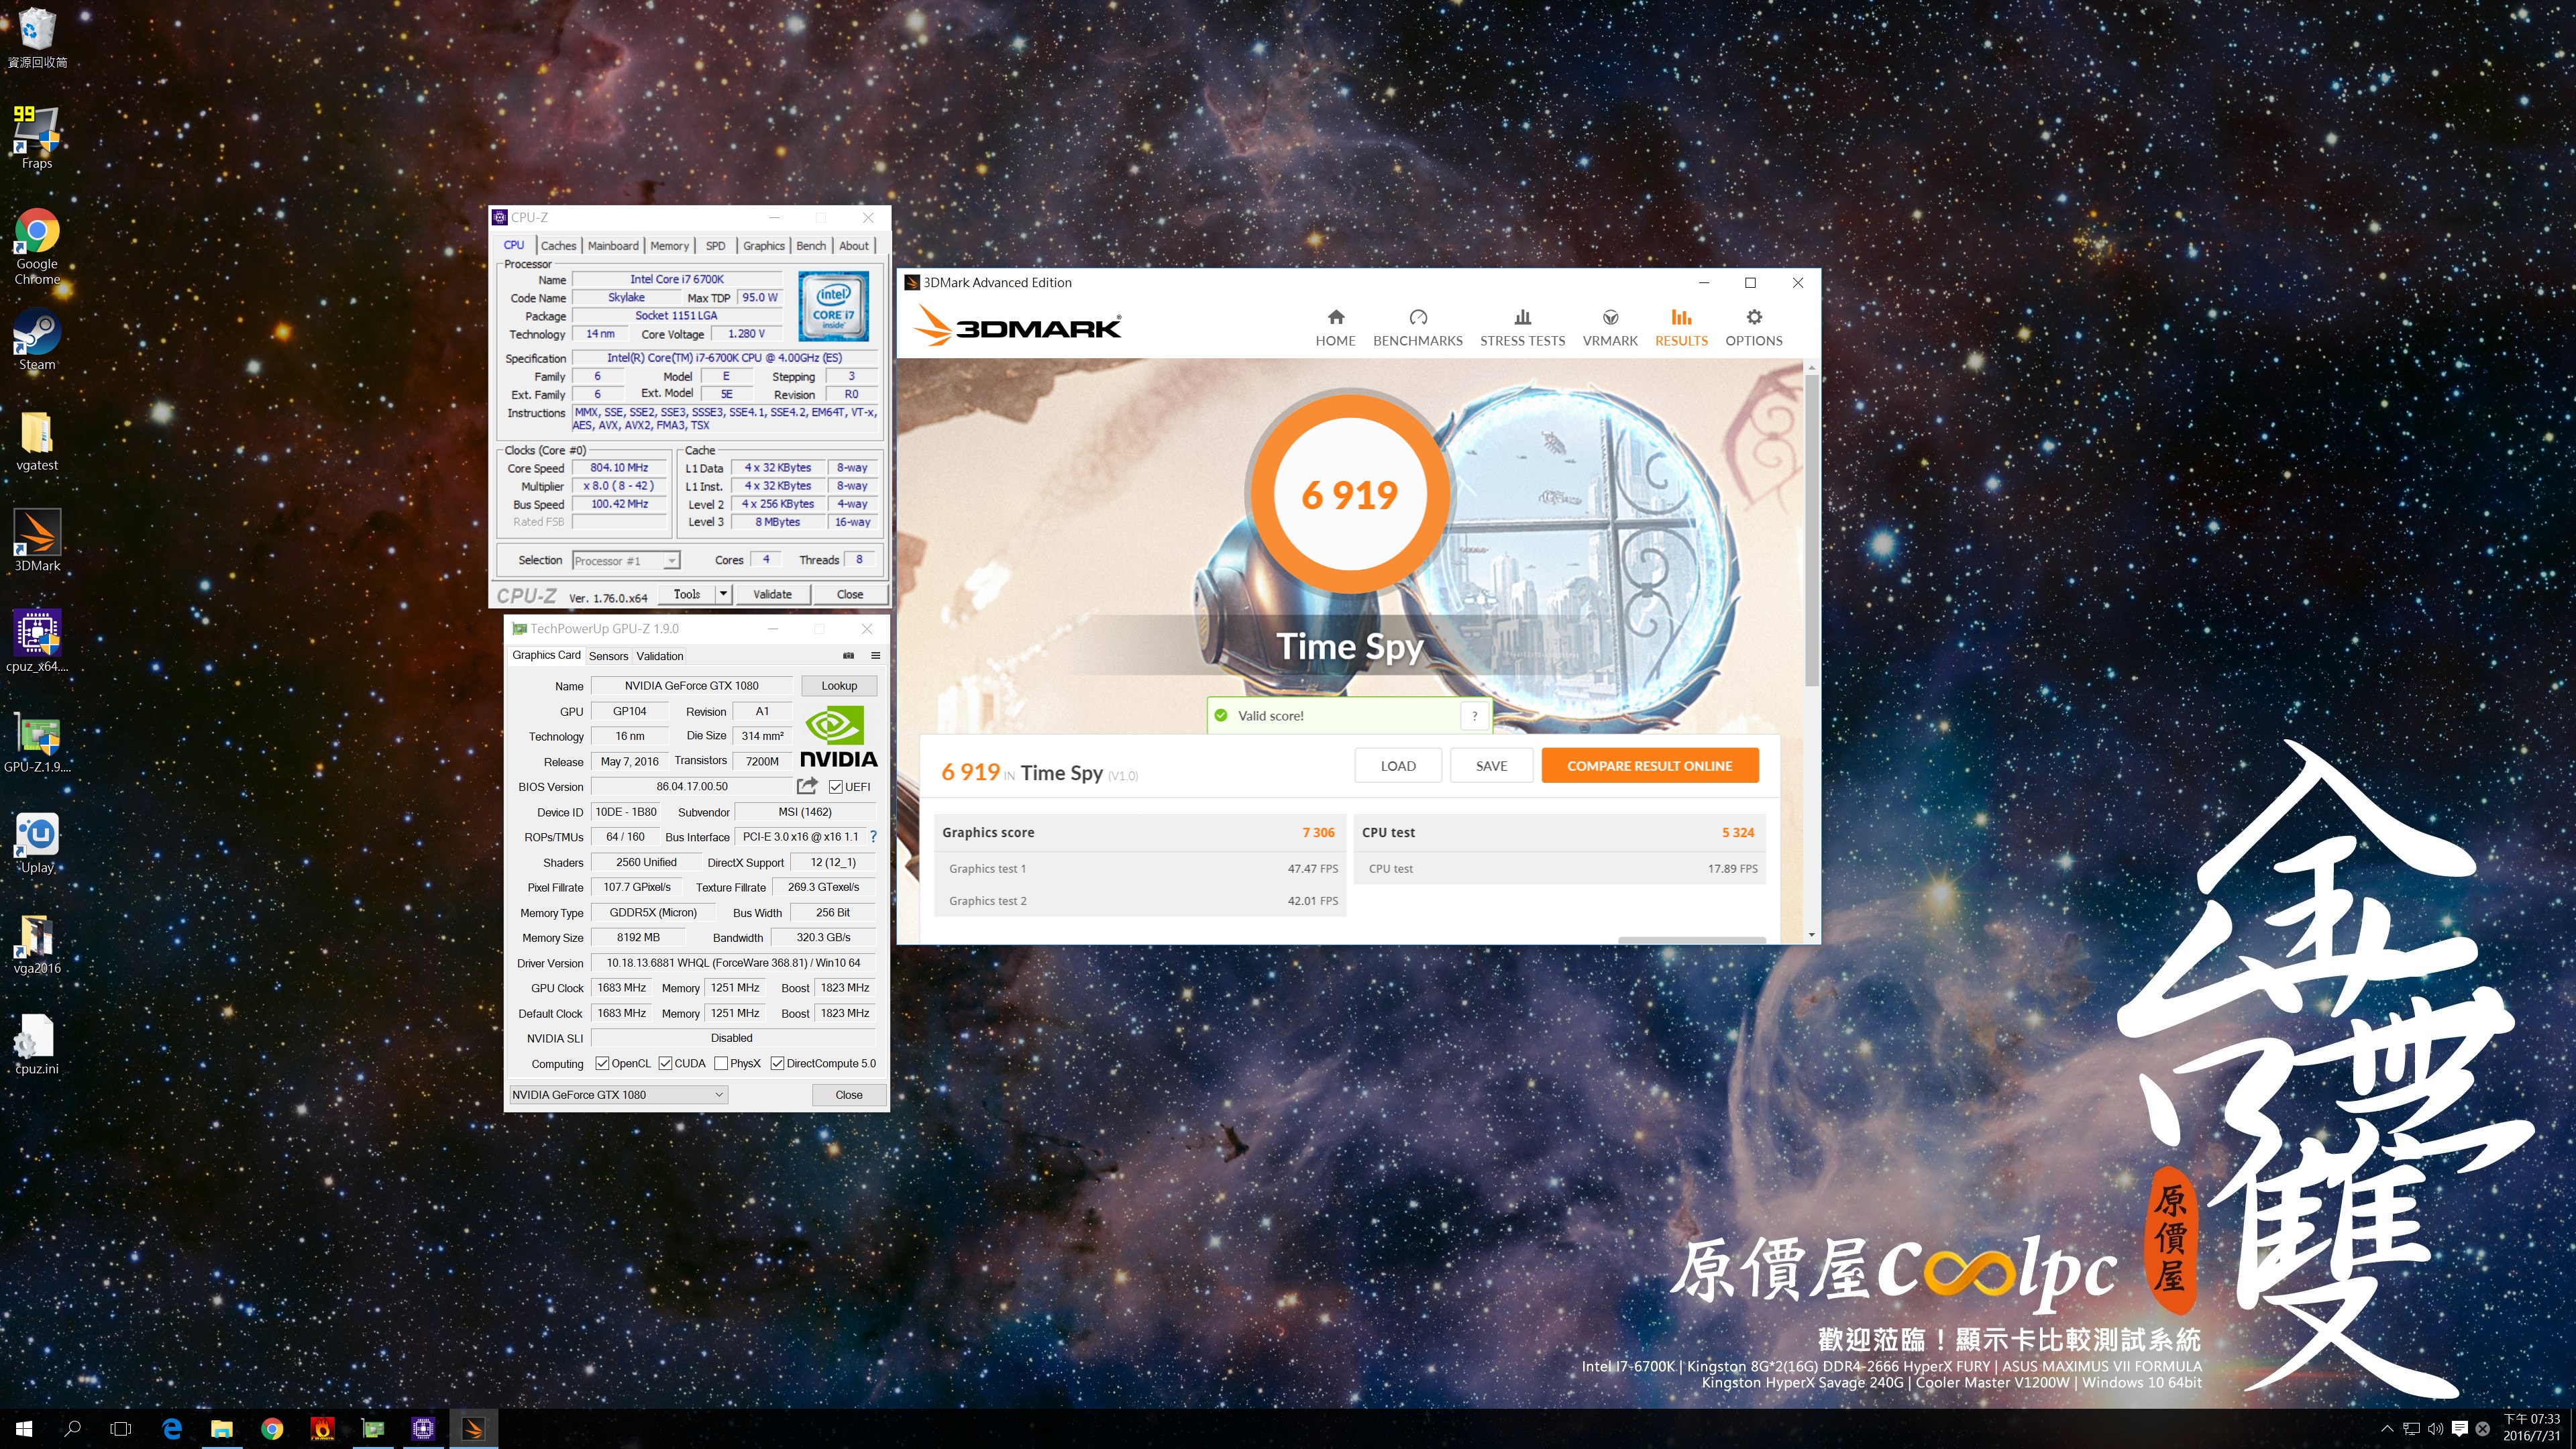The height and width of the screenshot is (1449, 2576).
Task: Select the cpuz_x64 desktop icon
Action: click(x=37, y=640)
